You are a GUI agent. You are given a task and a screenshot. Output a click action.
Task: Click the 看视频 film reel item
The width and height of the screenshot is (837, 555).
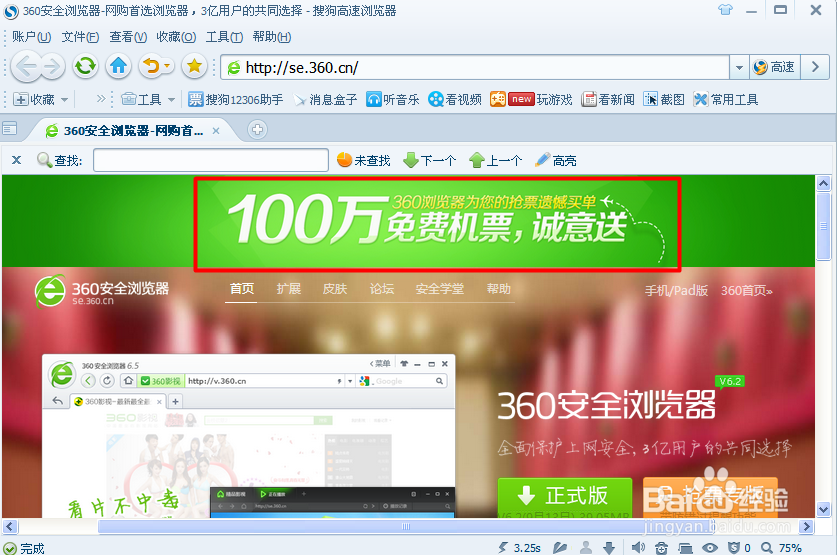tap(455, 99)
